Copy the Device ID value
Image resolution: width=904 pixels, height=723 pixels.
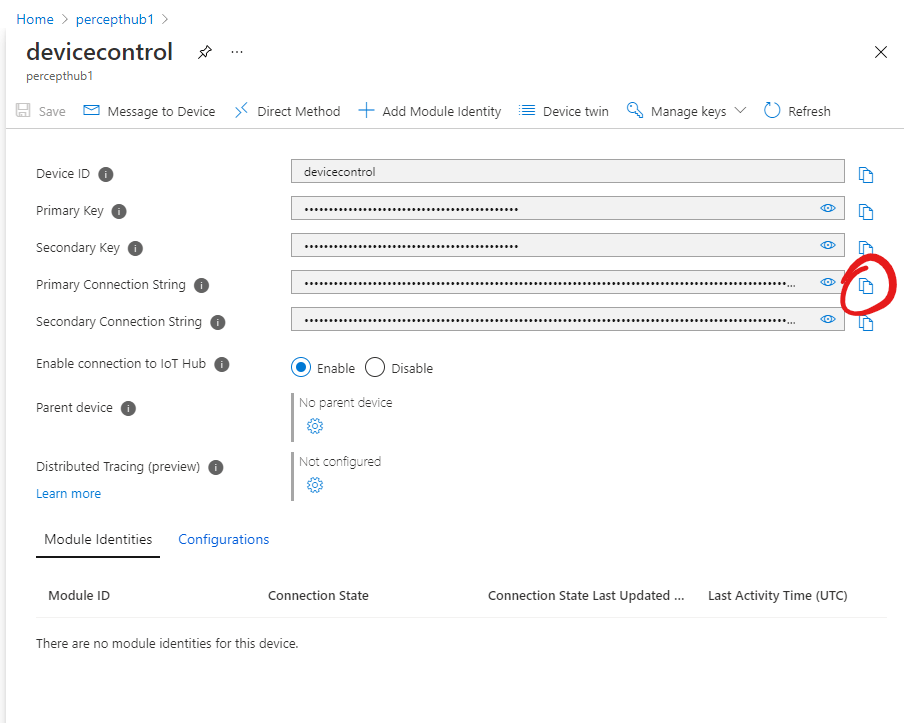[x=866, y=175]
